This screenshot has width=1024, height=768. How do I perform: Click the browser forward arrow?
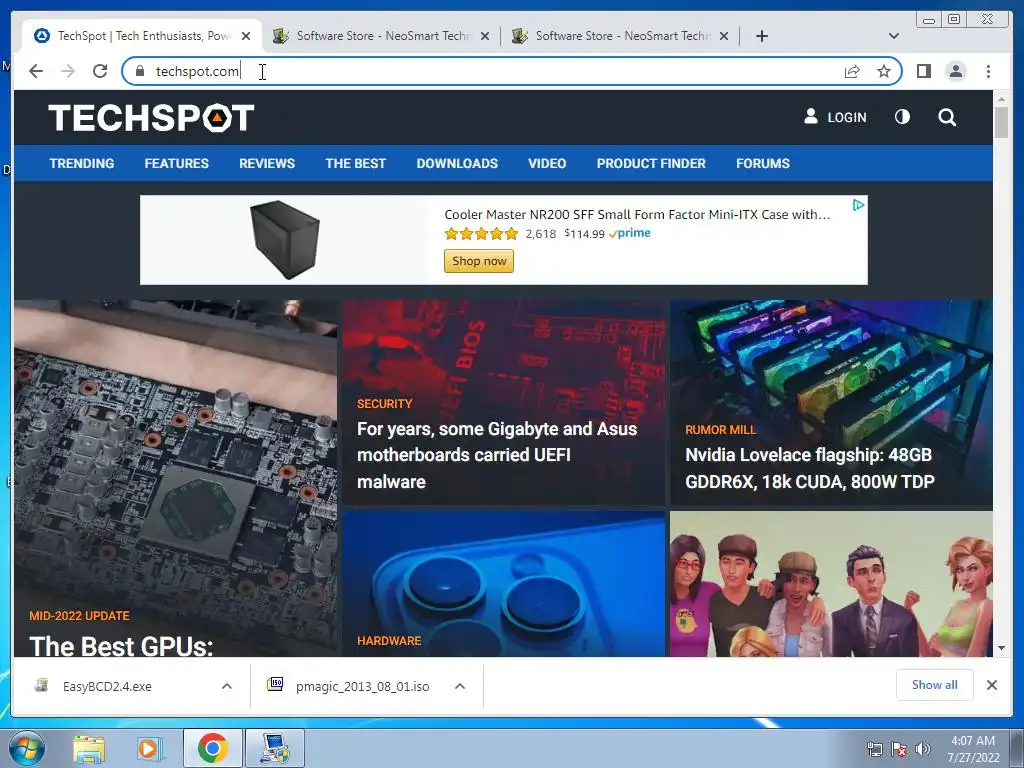coord(68,71)
